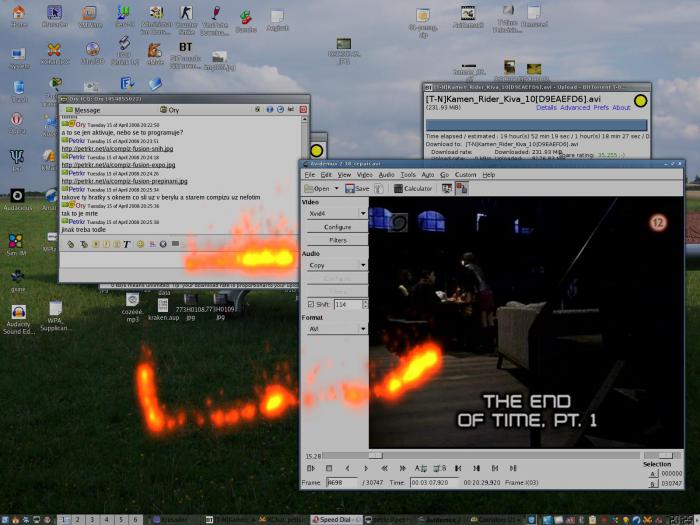Click the red close icon in Message bar

[303, 109]
